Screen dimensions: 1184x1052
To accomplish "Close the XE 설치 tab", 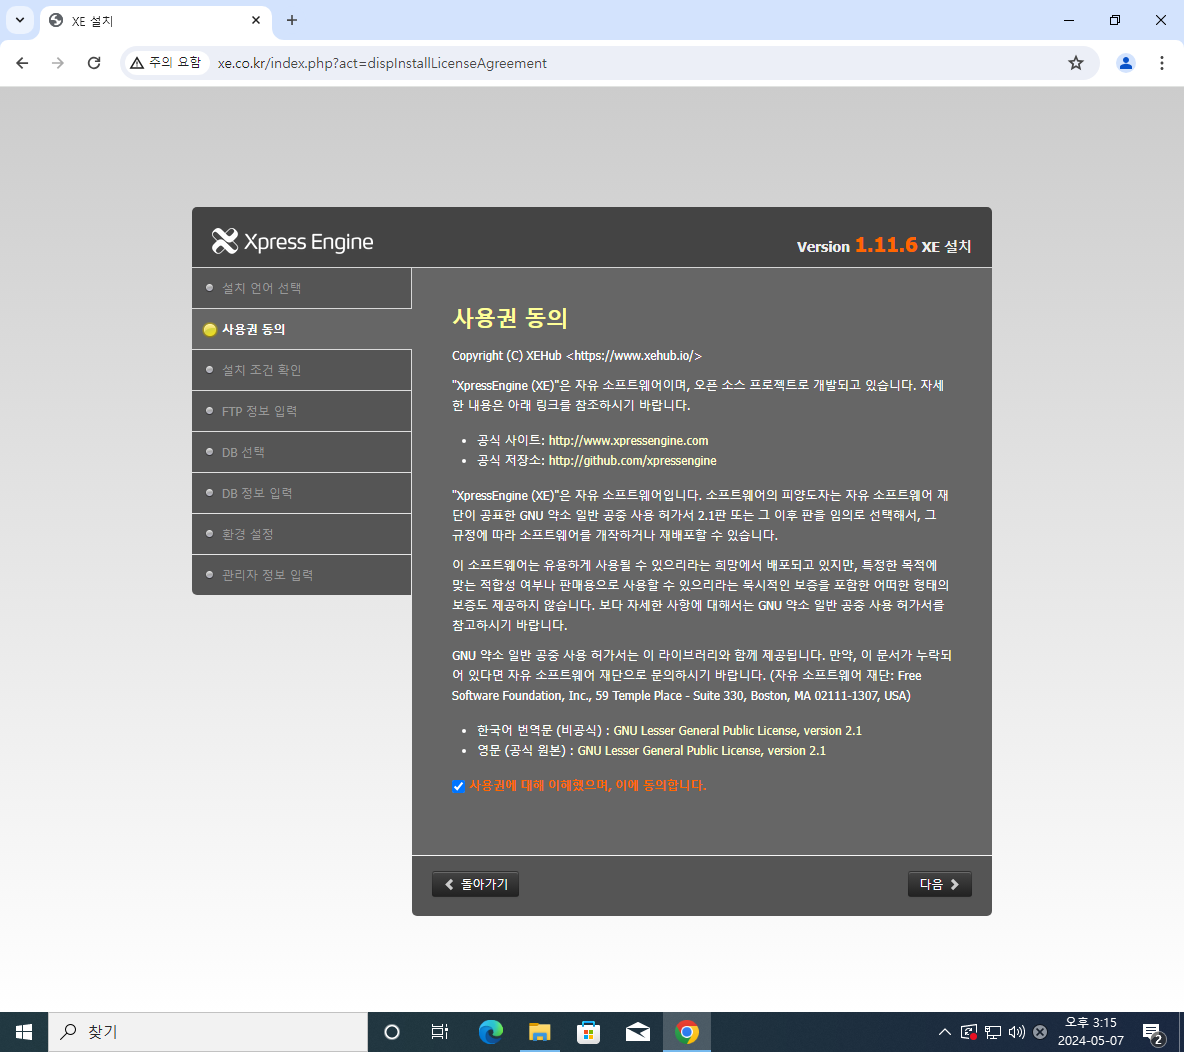I will pyautogui.click(x=256, y=20).
